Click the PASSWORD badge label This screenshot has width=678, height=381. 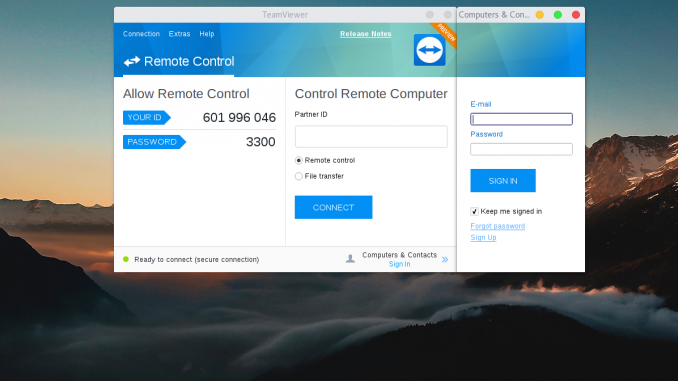coord(154,142)
